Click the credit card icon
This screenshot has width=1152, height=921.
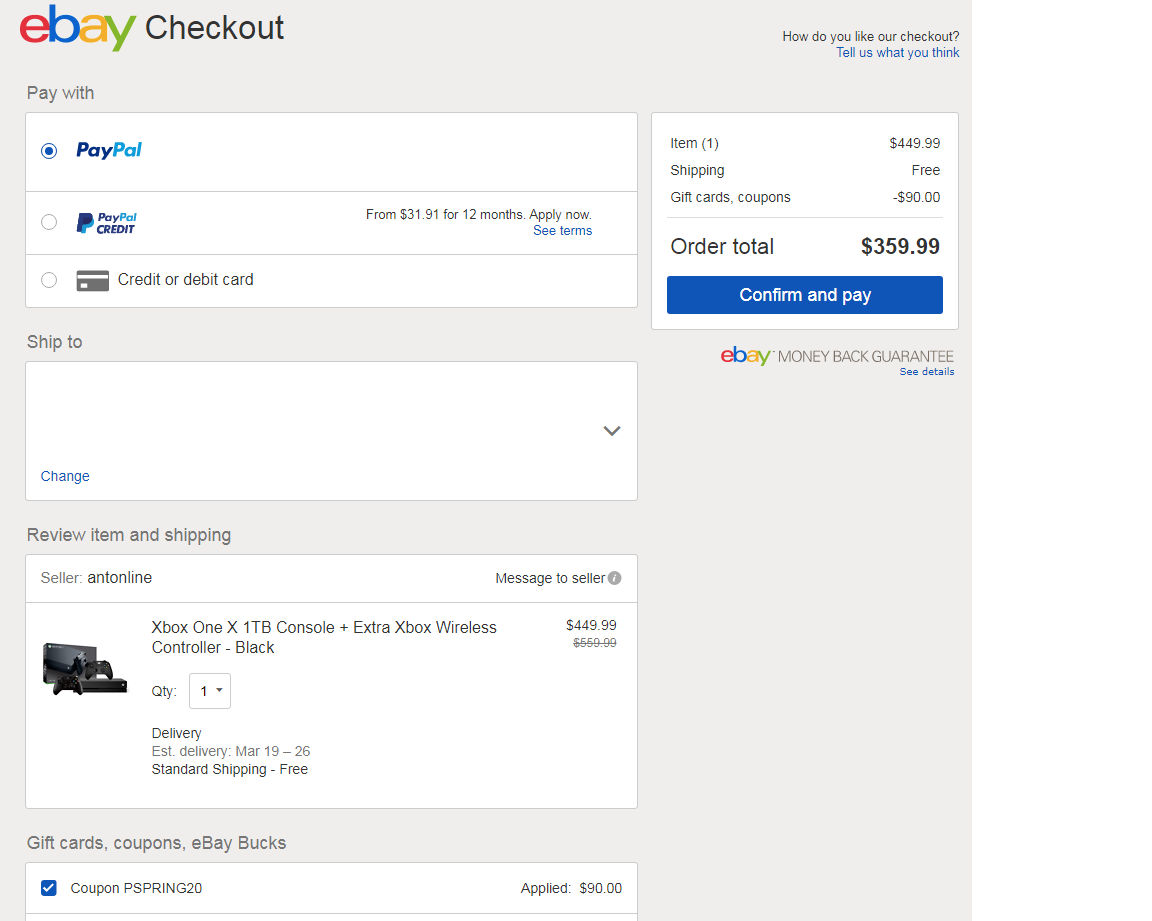pos(92,280)
